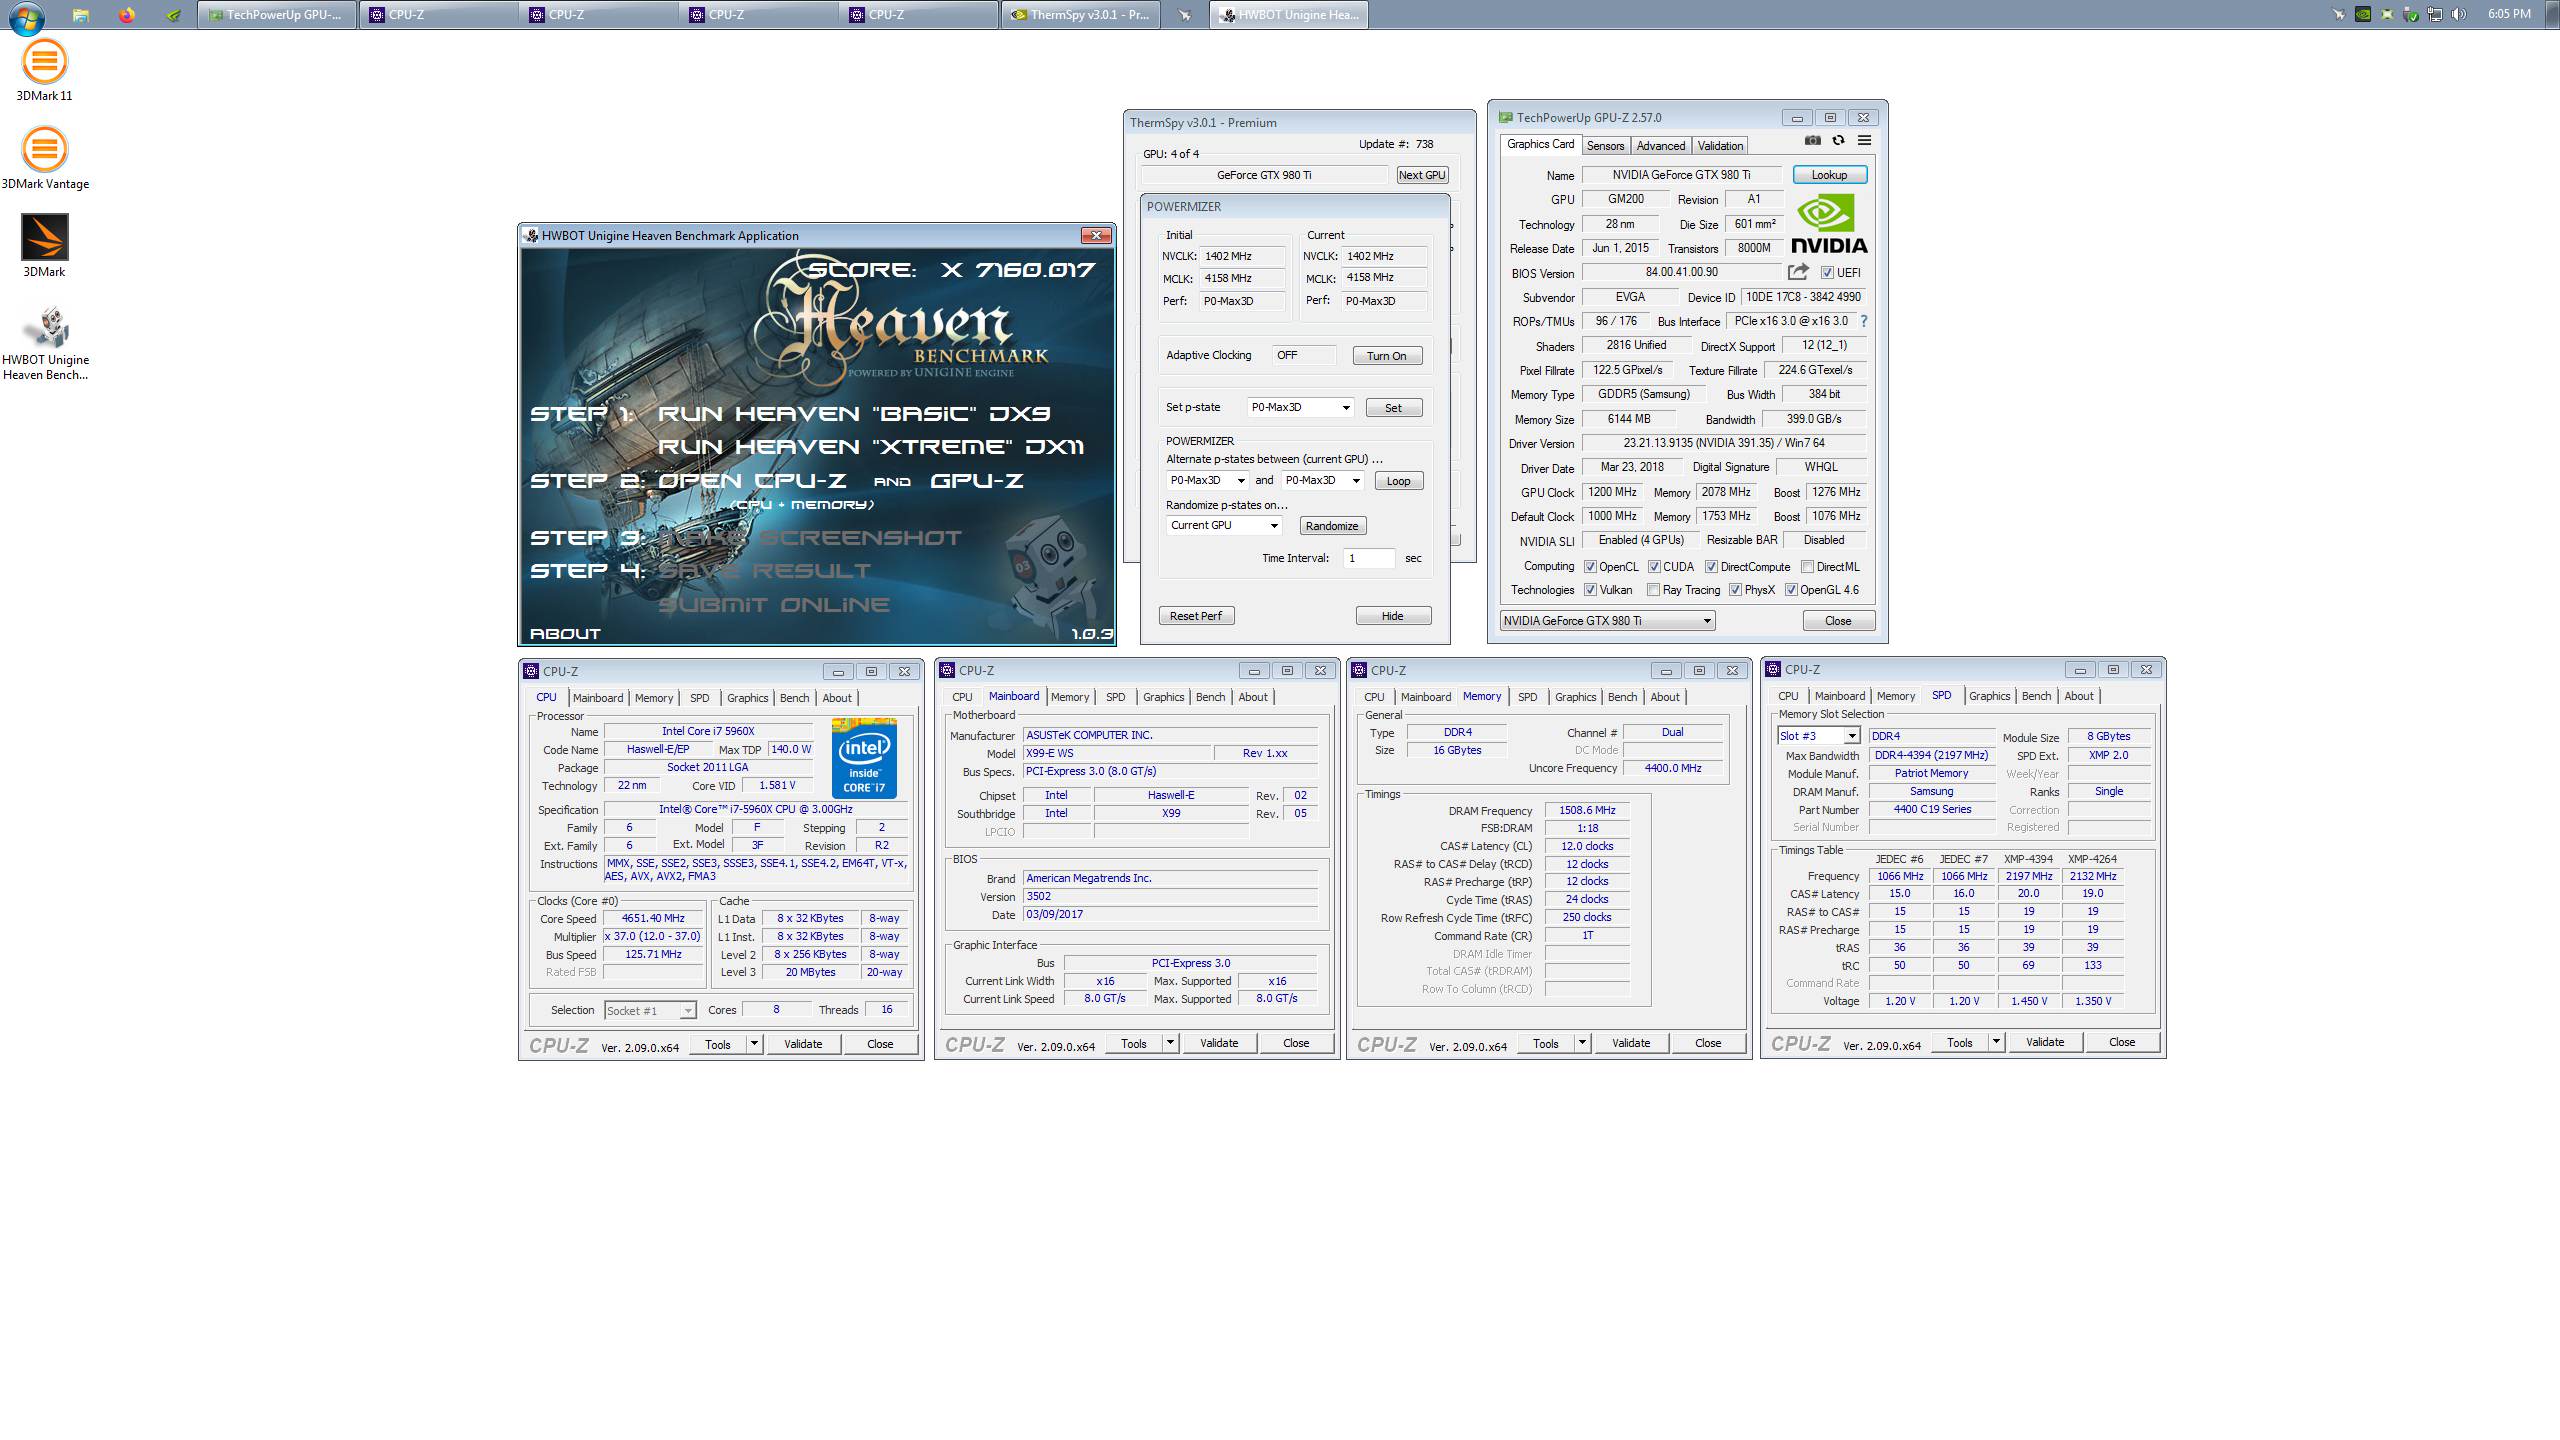Click the Lookup button in GPU-Z
Viewport: 2560px width, 1440px height.
(1829, 175)
